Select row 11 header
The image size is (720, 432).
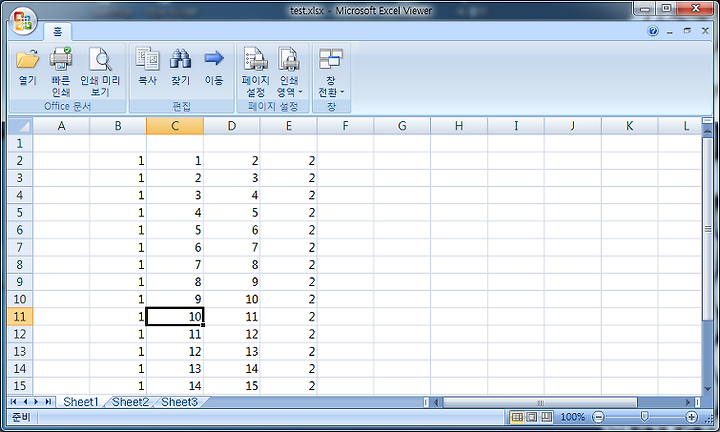pos(20,316)
